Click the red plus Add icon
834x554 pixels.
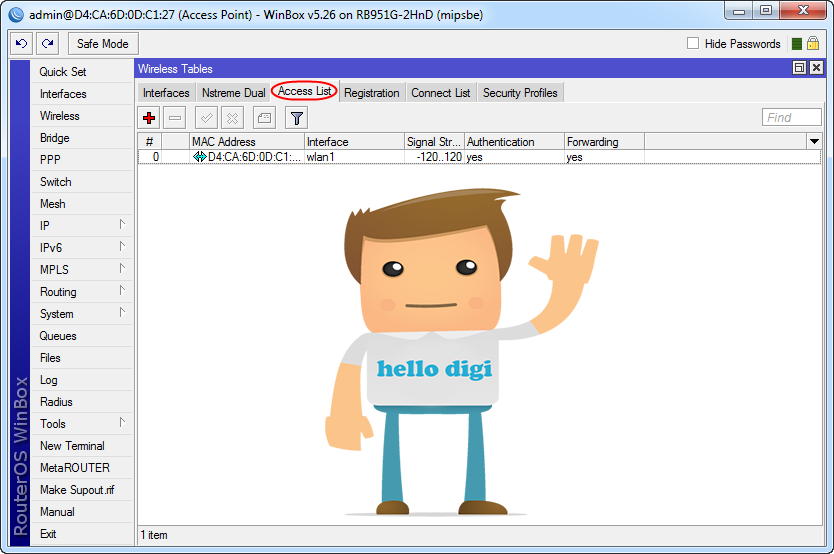[x=149, y=118]
